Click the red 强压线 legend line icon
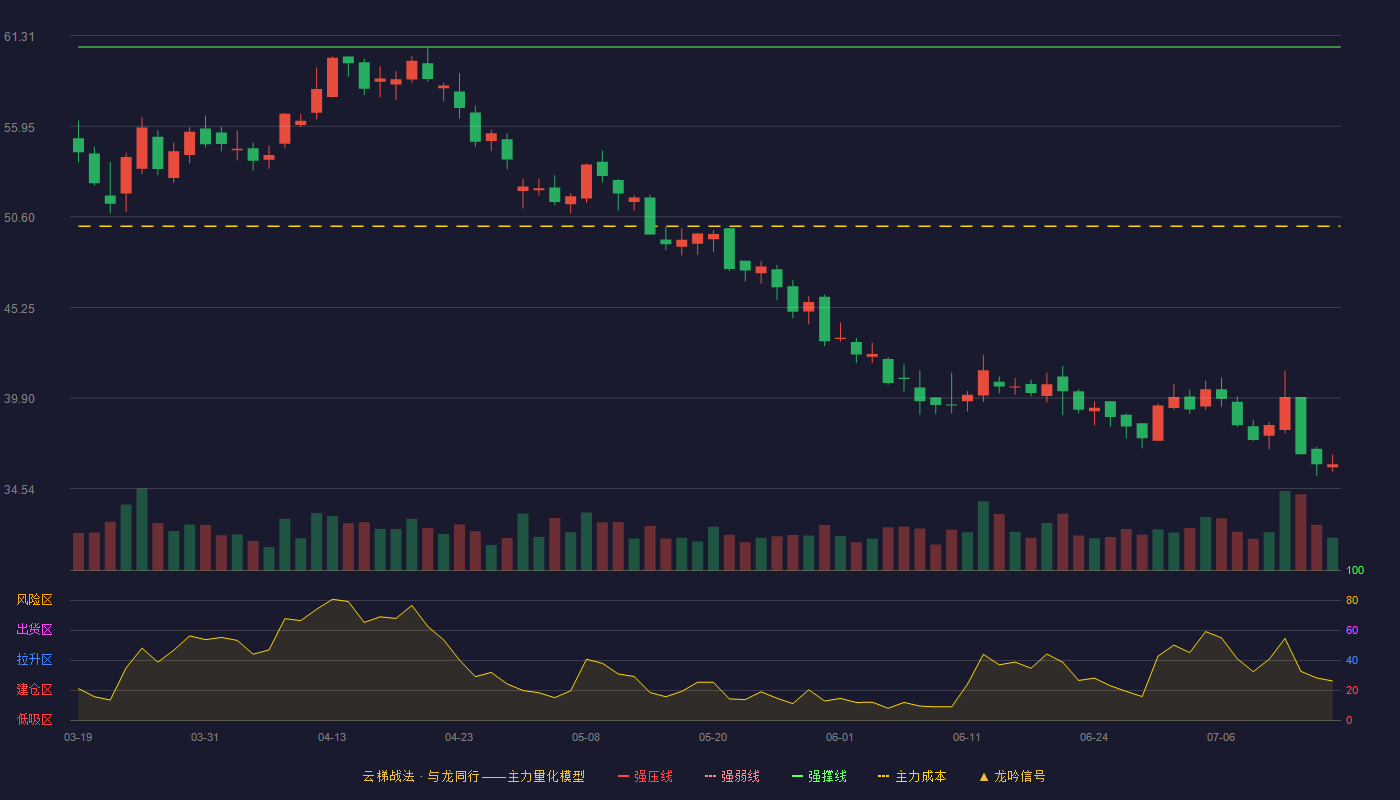Image resolution: width=1400 pixels, height=800 pixels. [x=623, y=776]
